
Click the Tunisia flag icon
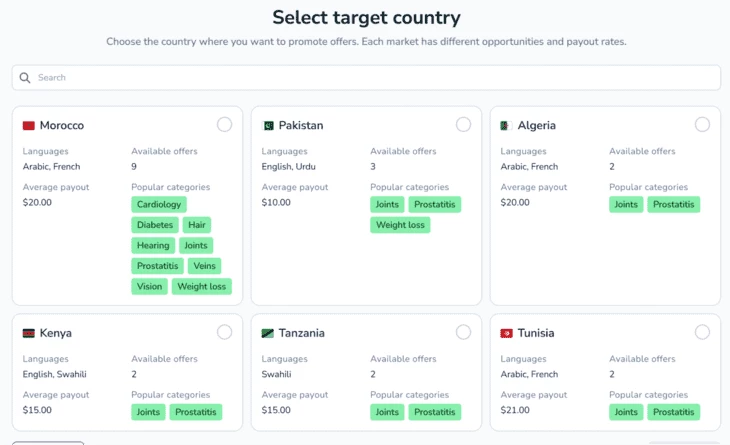click(507, 333)
